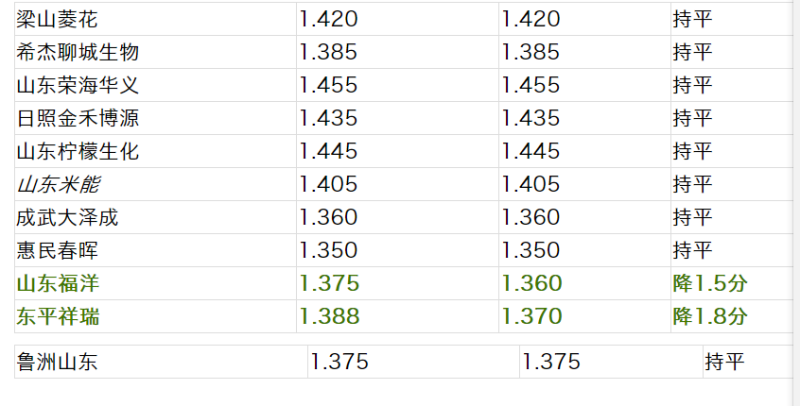Click the 降1.8分 change cell
The image size is (800, 406).
tap(732, 316)
